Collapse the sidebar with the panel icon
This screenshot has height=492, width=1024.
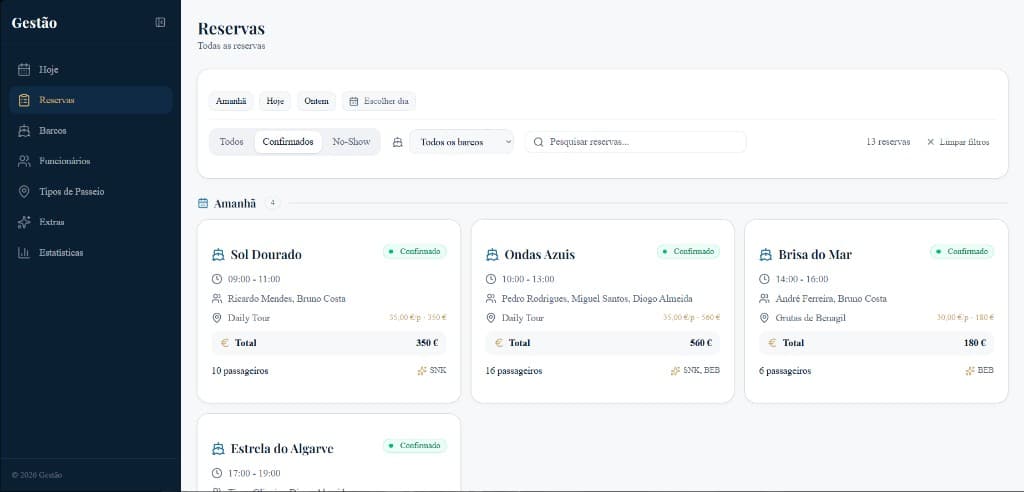pyautogui.click(x=160, y=22)
